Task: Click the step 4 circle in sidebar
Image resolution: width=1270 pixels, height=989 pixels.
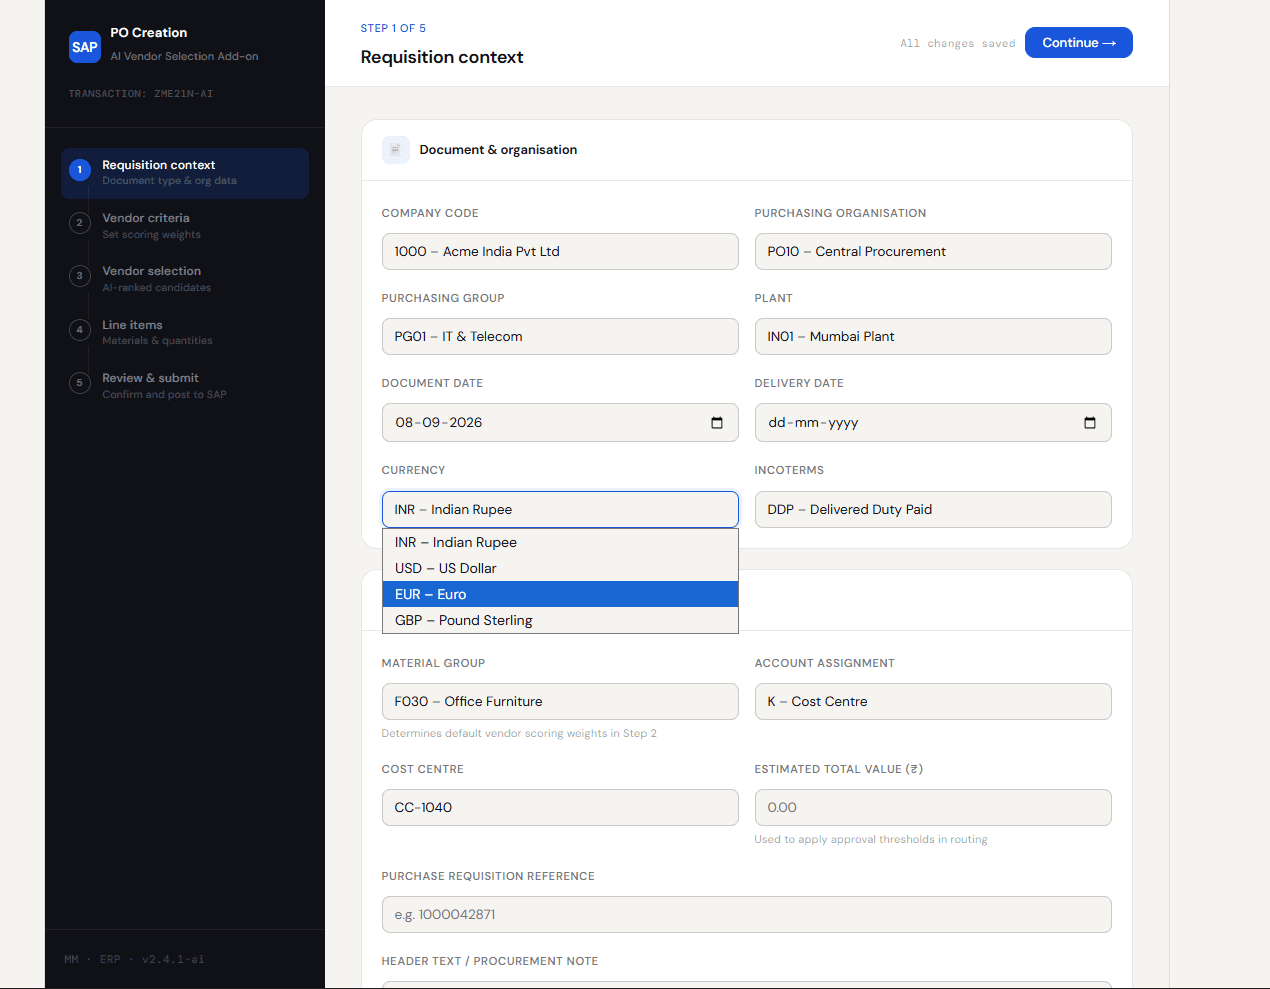Action: coord(80,330)
